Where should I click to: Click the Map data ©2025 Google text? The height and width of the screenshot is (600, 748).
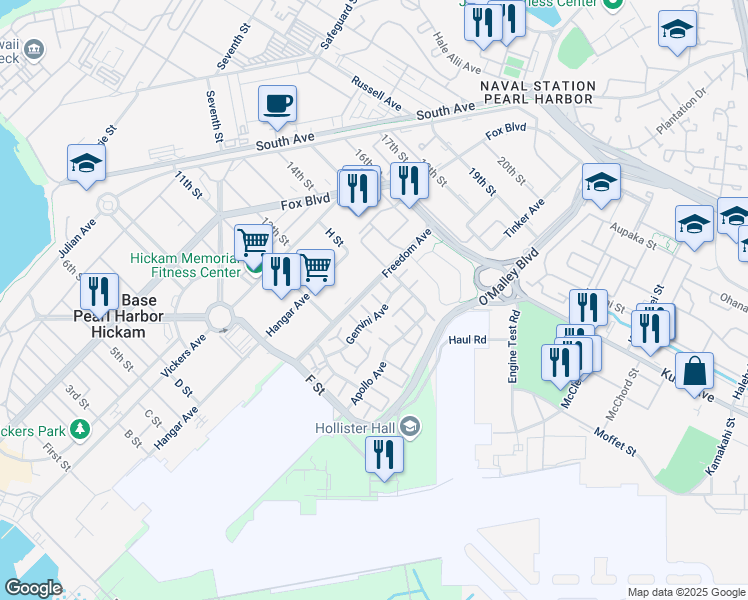(686, 593)
